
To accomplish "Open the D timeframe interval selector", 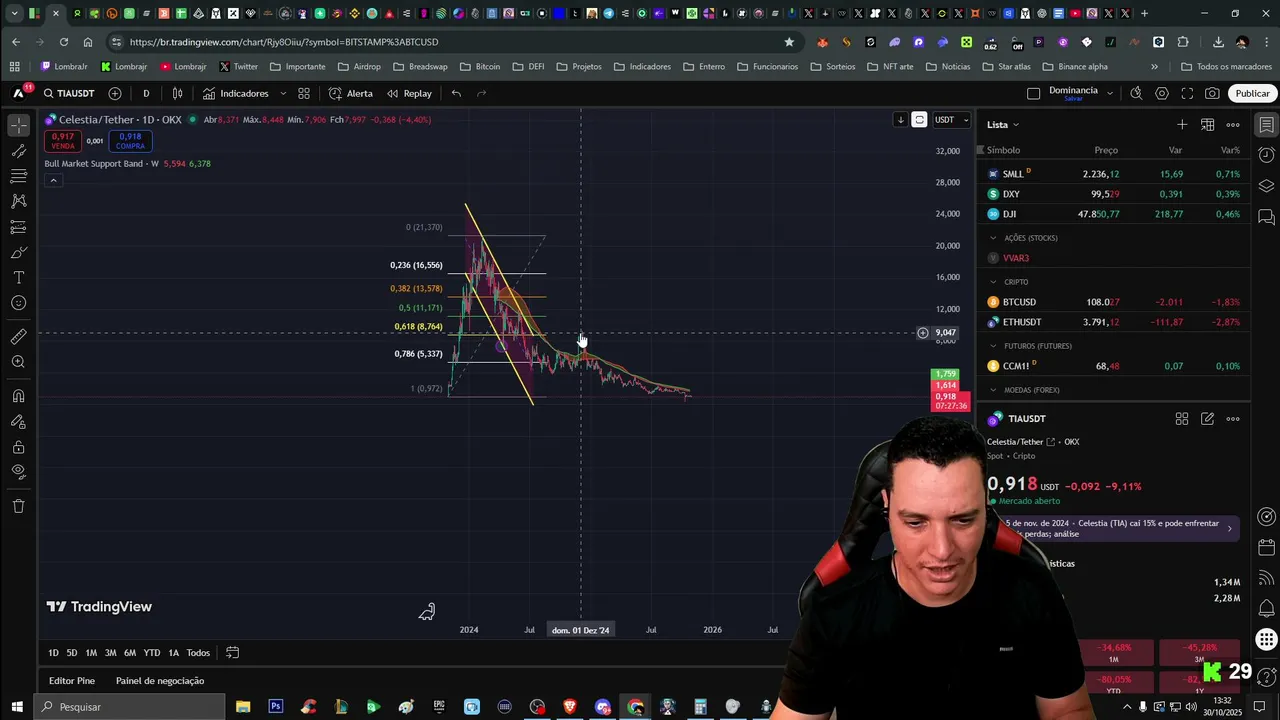I will click(146, 93).
